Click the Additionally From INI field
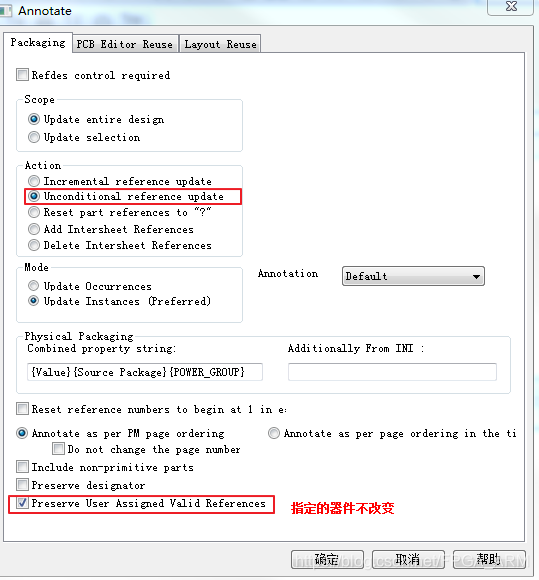Screen dimensions: 539x580 [392, 372]
